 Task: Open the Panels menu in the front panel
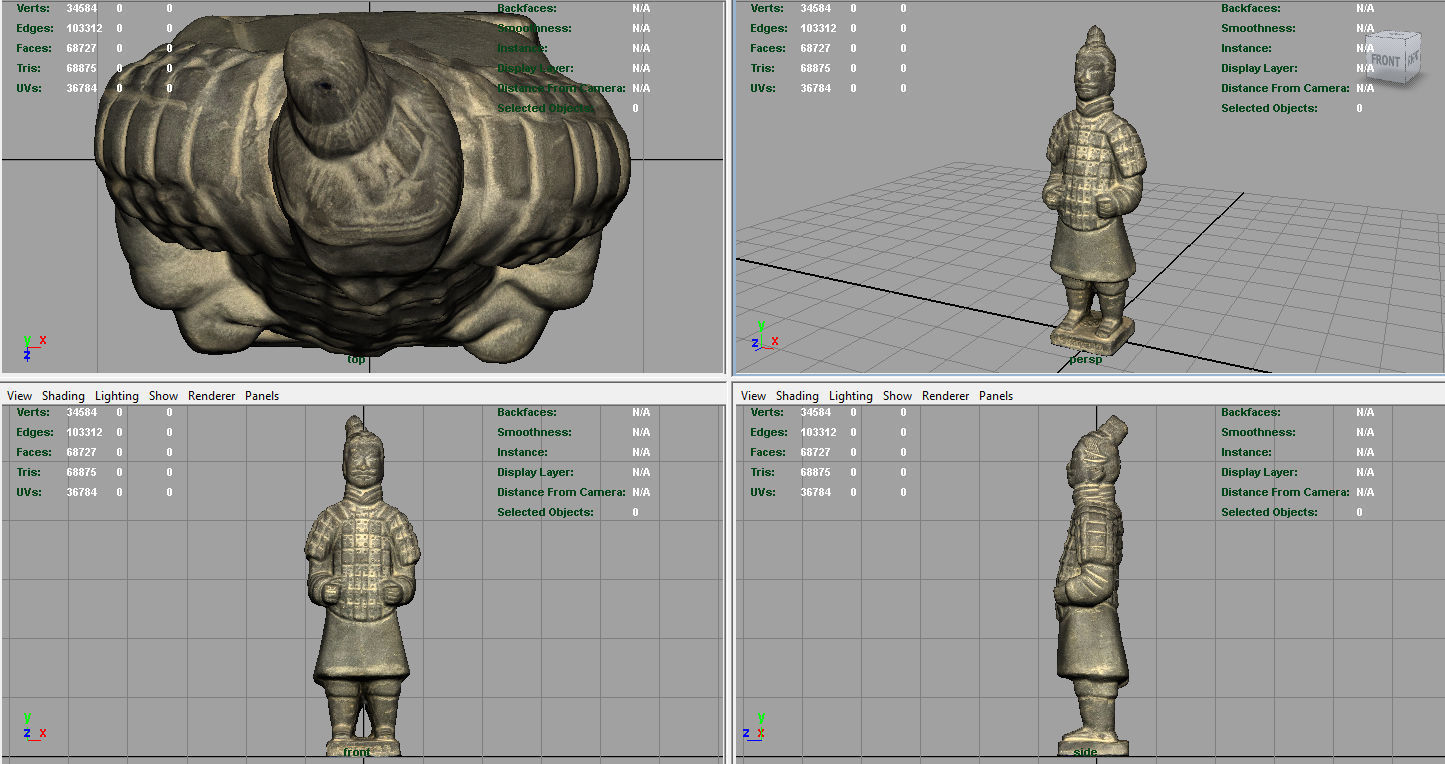click(x=262, y=396)
